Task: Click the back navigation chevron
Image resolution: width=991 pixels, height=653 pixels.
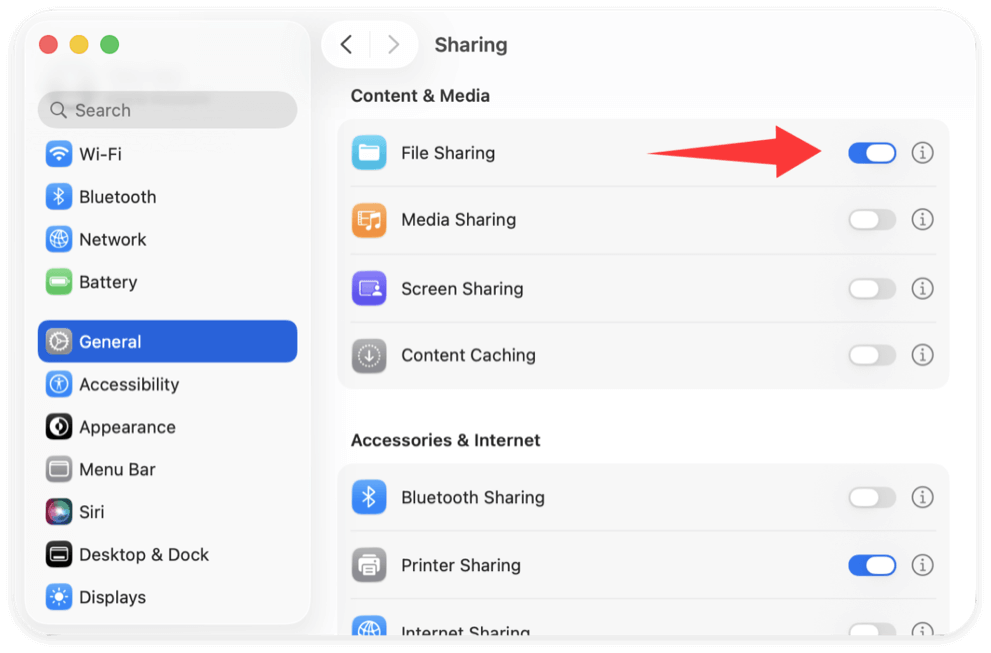Action: click(x=347, y=44)
